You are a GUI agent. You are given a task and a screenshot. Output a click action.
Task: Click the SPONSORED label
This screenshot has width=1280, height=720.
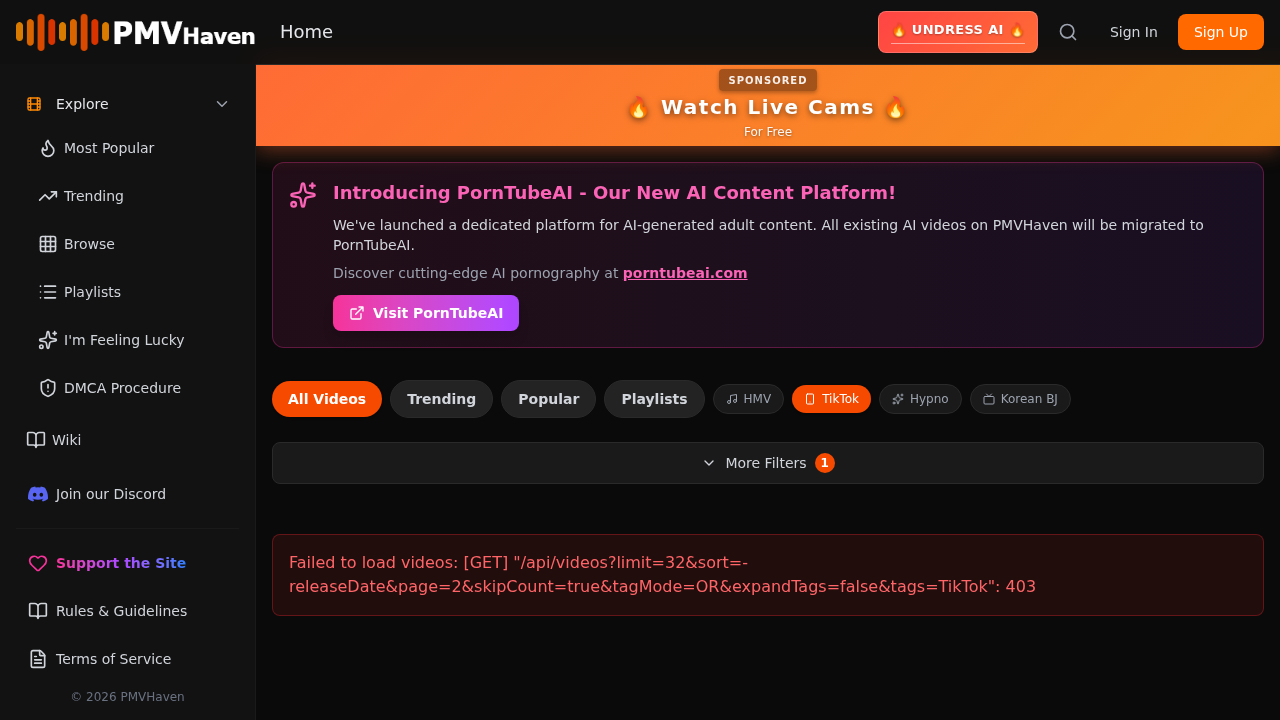click(x=768, y=80)
